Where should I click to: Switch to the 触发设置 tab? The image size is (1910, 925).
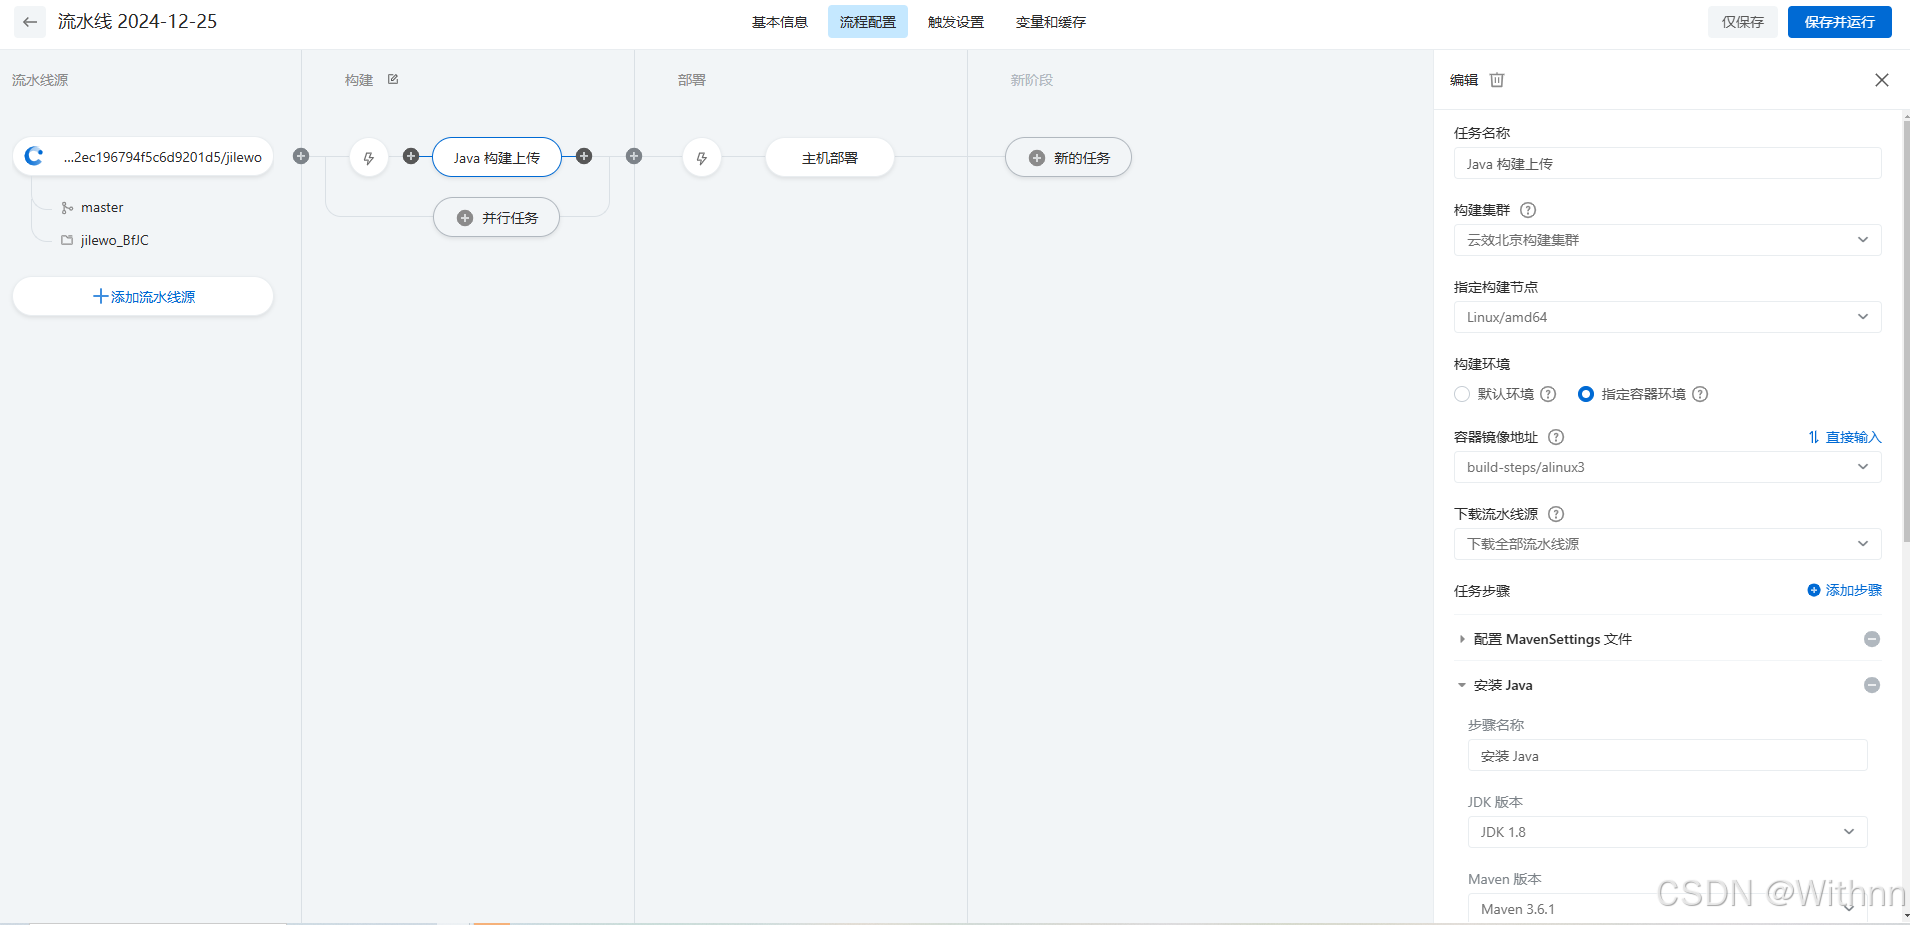pyautogui.click(x=954, y=21)
